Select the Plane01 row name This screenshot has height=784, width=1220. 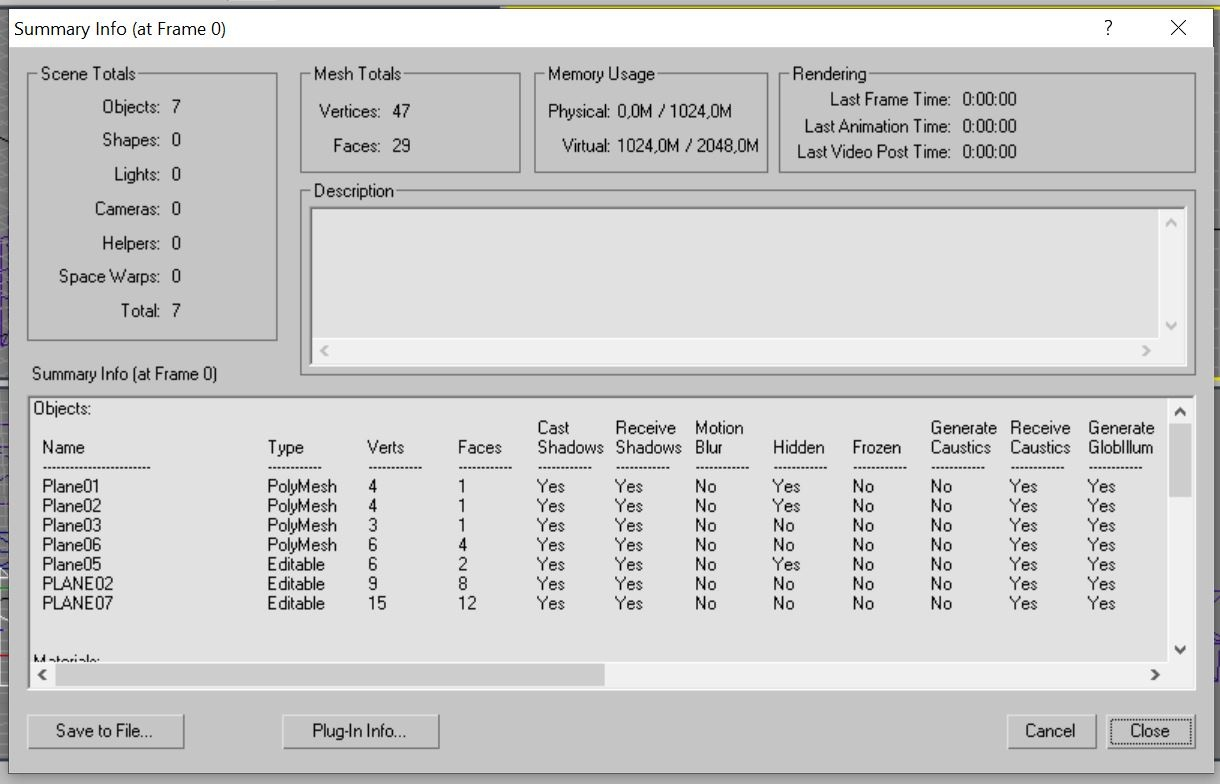(71, 487)
